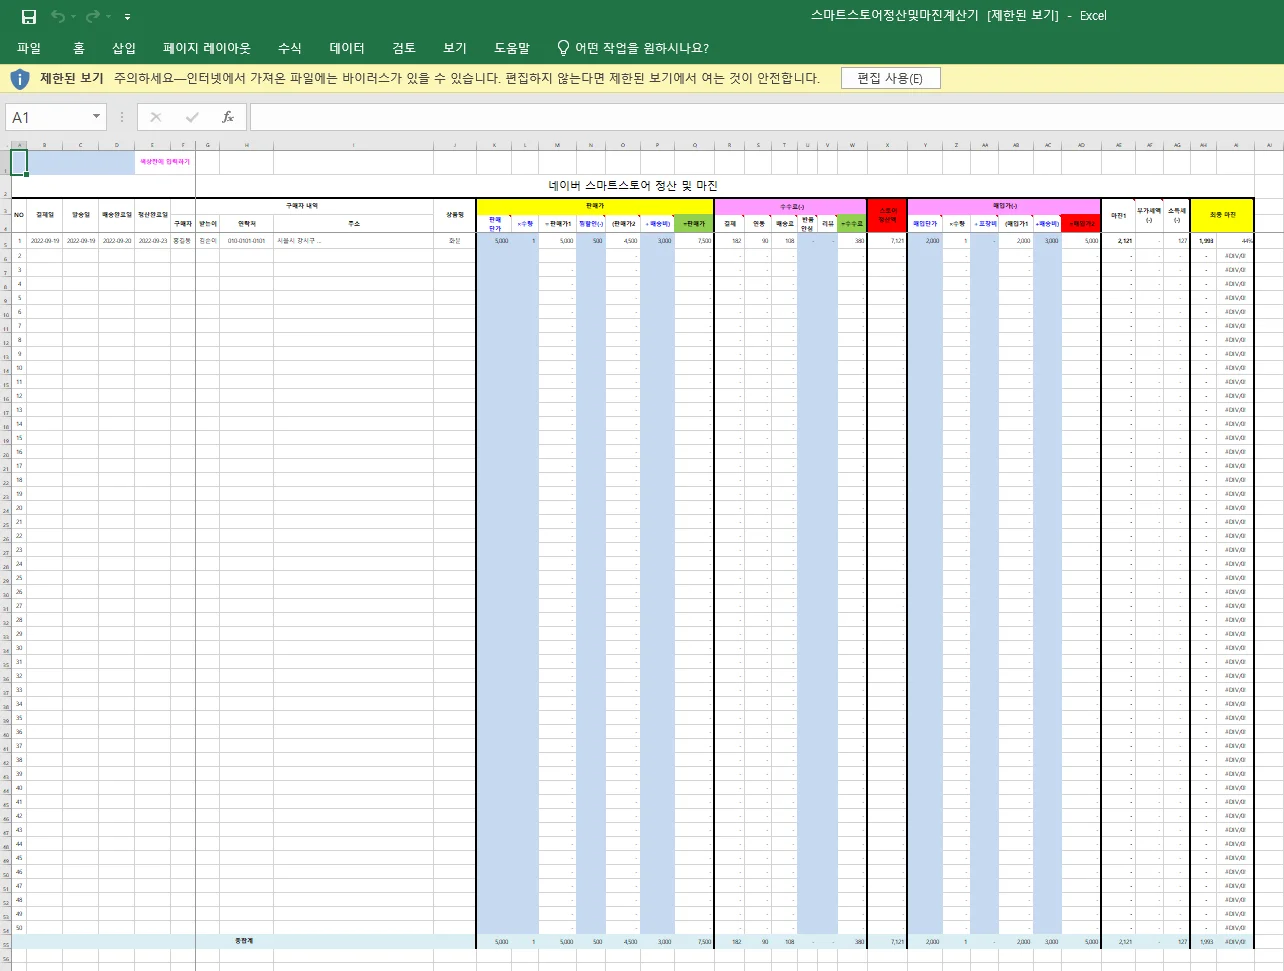Click the 구매자 내역 group header
The image size is (1284, 971).
click(x=302, y=205)
